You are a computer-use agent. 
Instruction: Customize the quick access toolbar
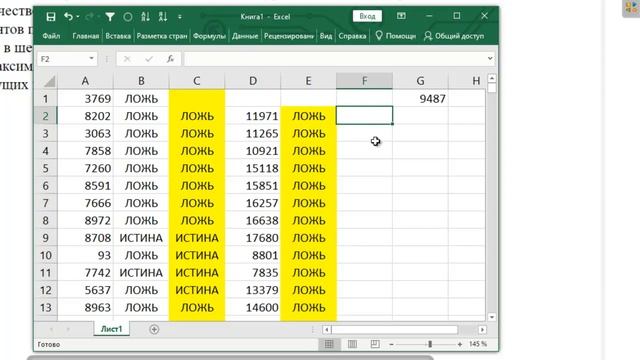(x=180, y=17)
